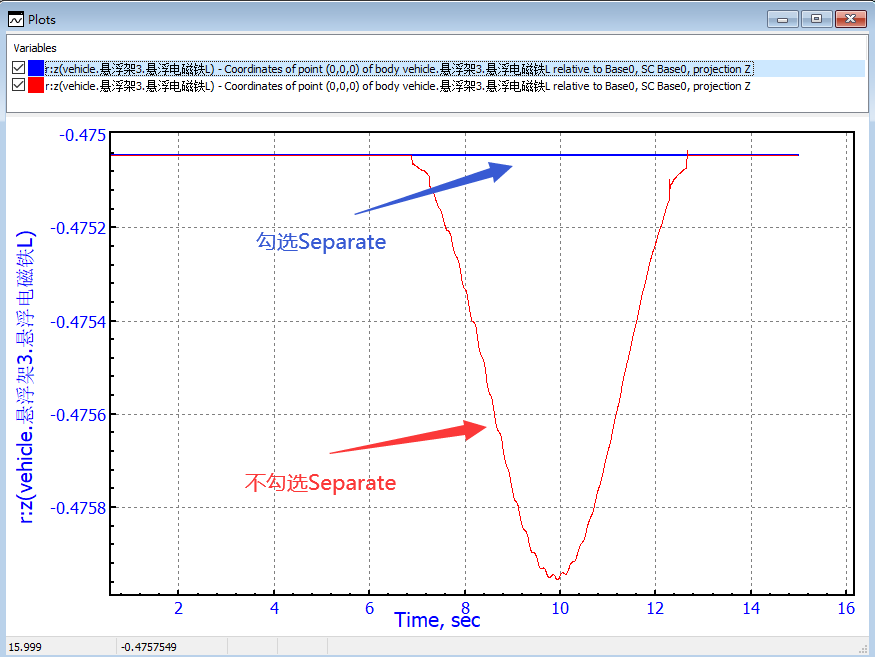
Task: Click the -0.4756 y-axis tick label
Action: [x=78, y=415]
